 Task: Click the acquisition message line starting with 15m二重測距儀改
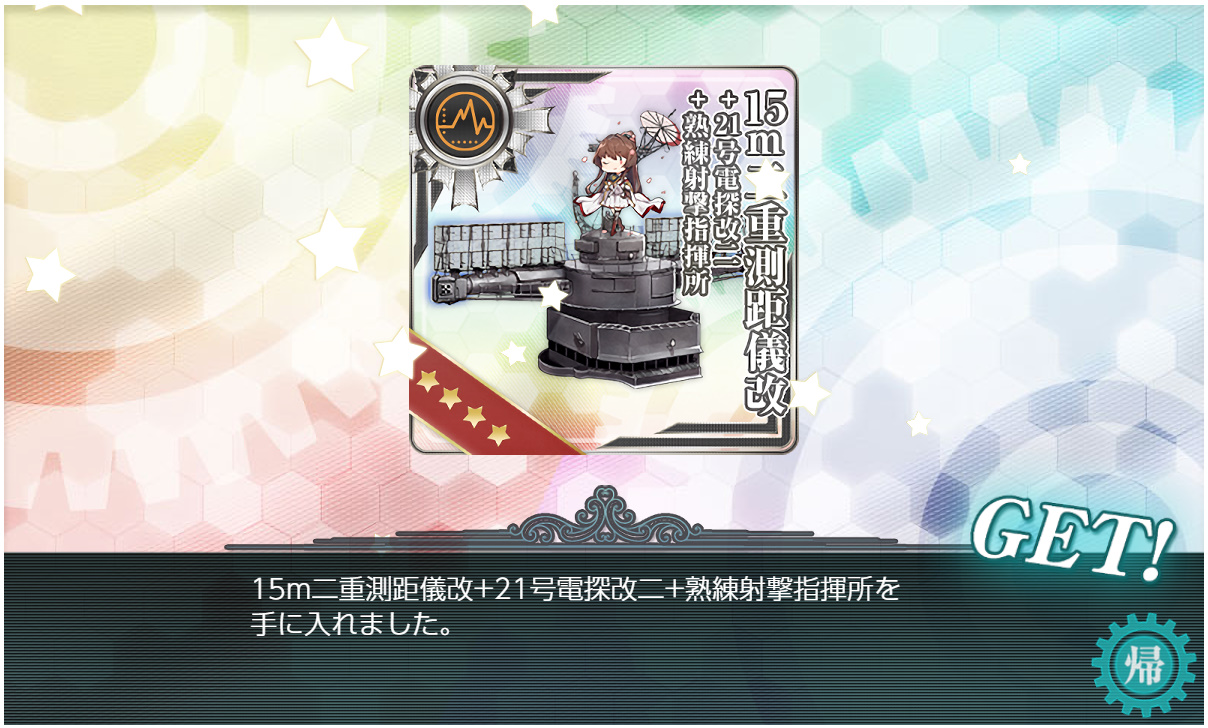point(576,591)
